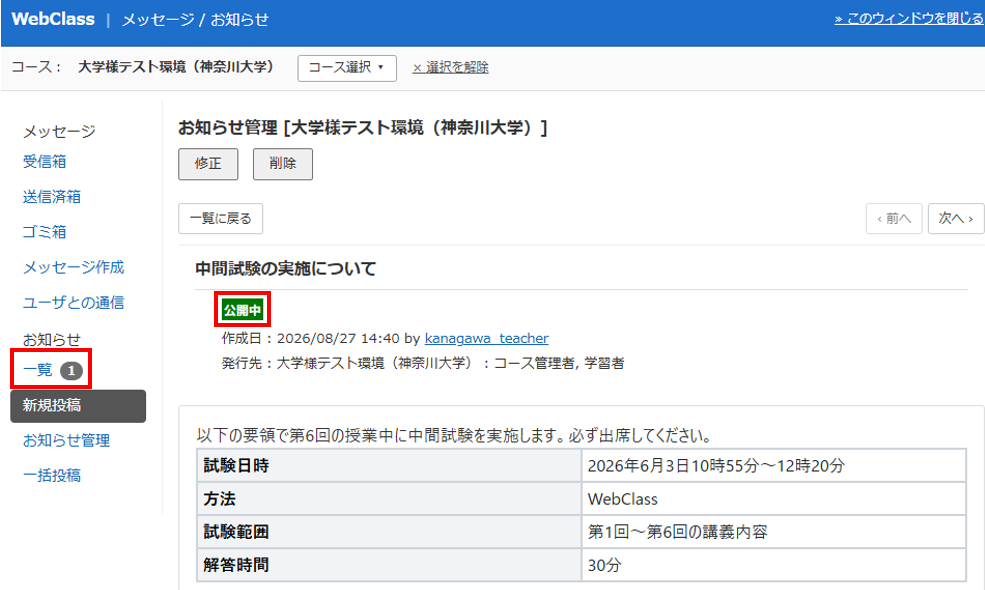Click the メッセージ / お知らせ header title

[195, 20]
